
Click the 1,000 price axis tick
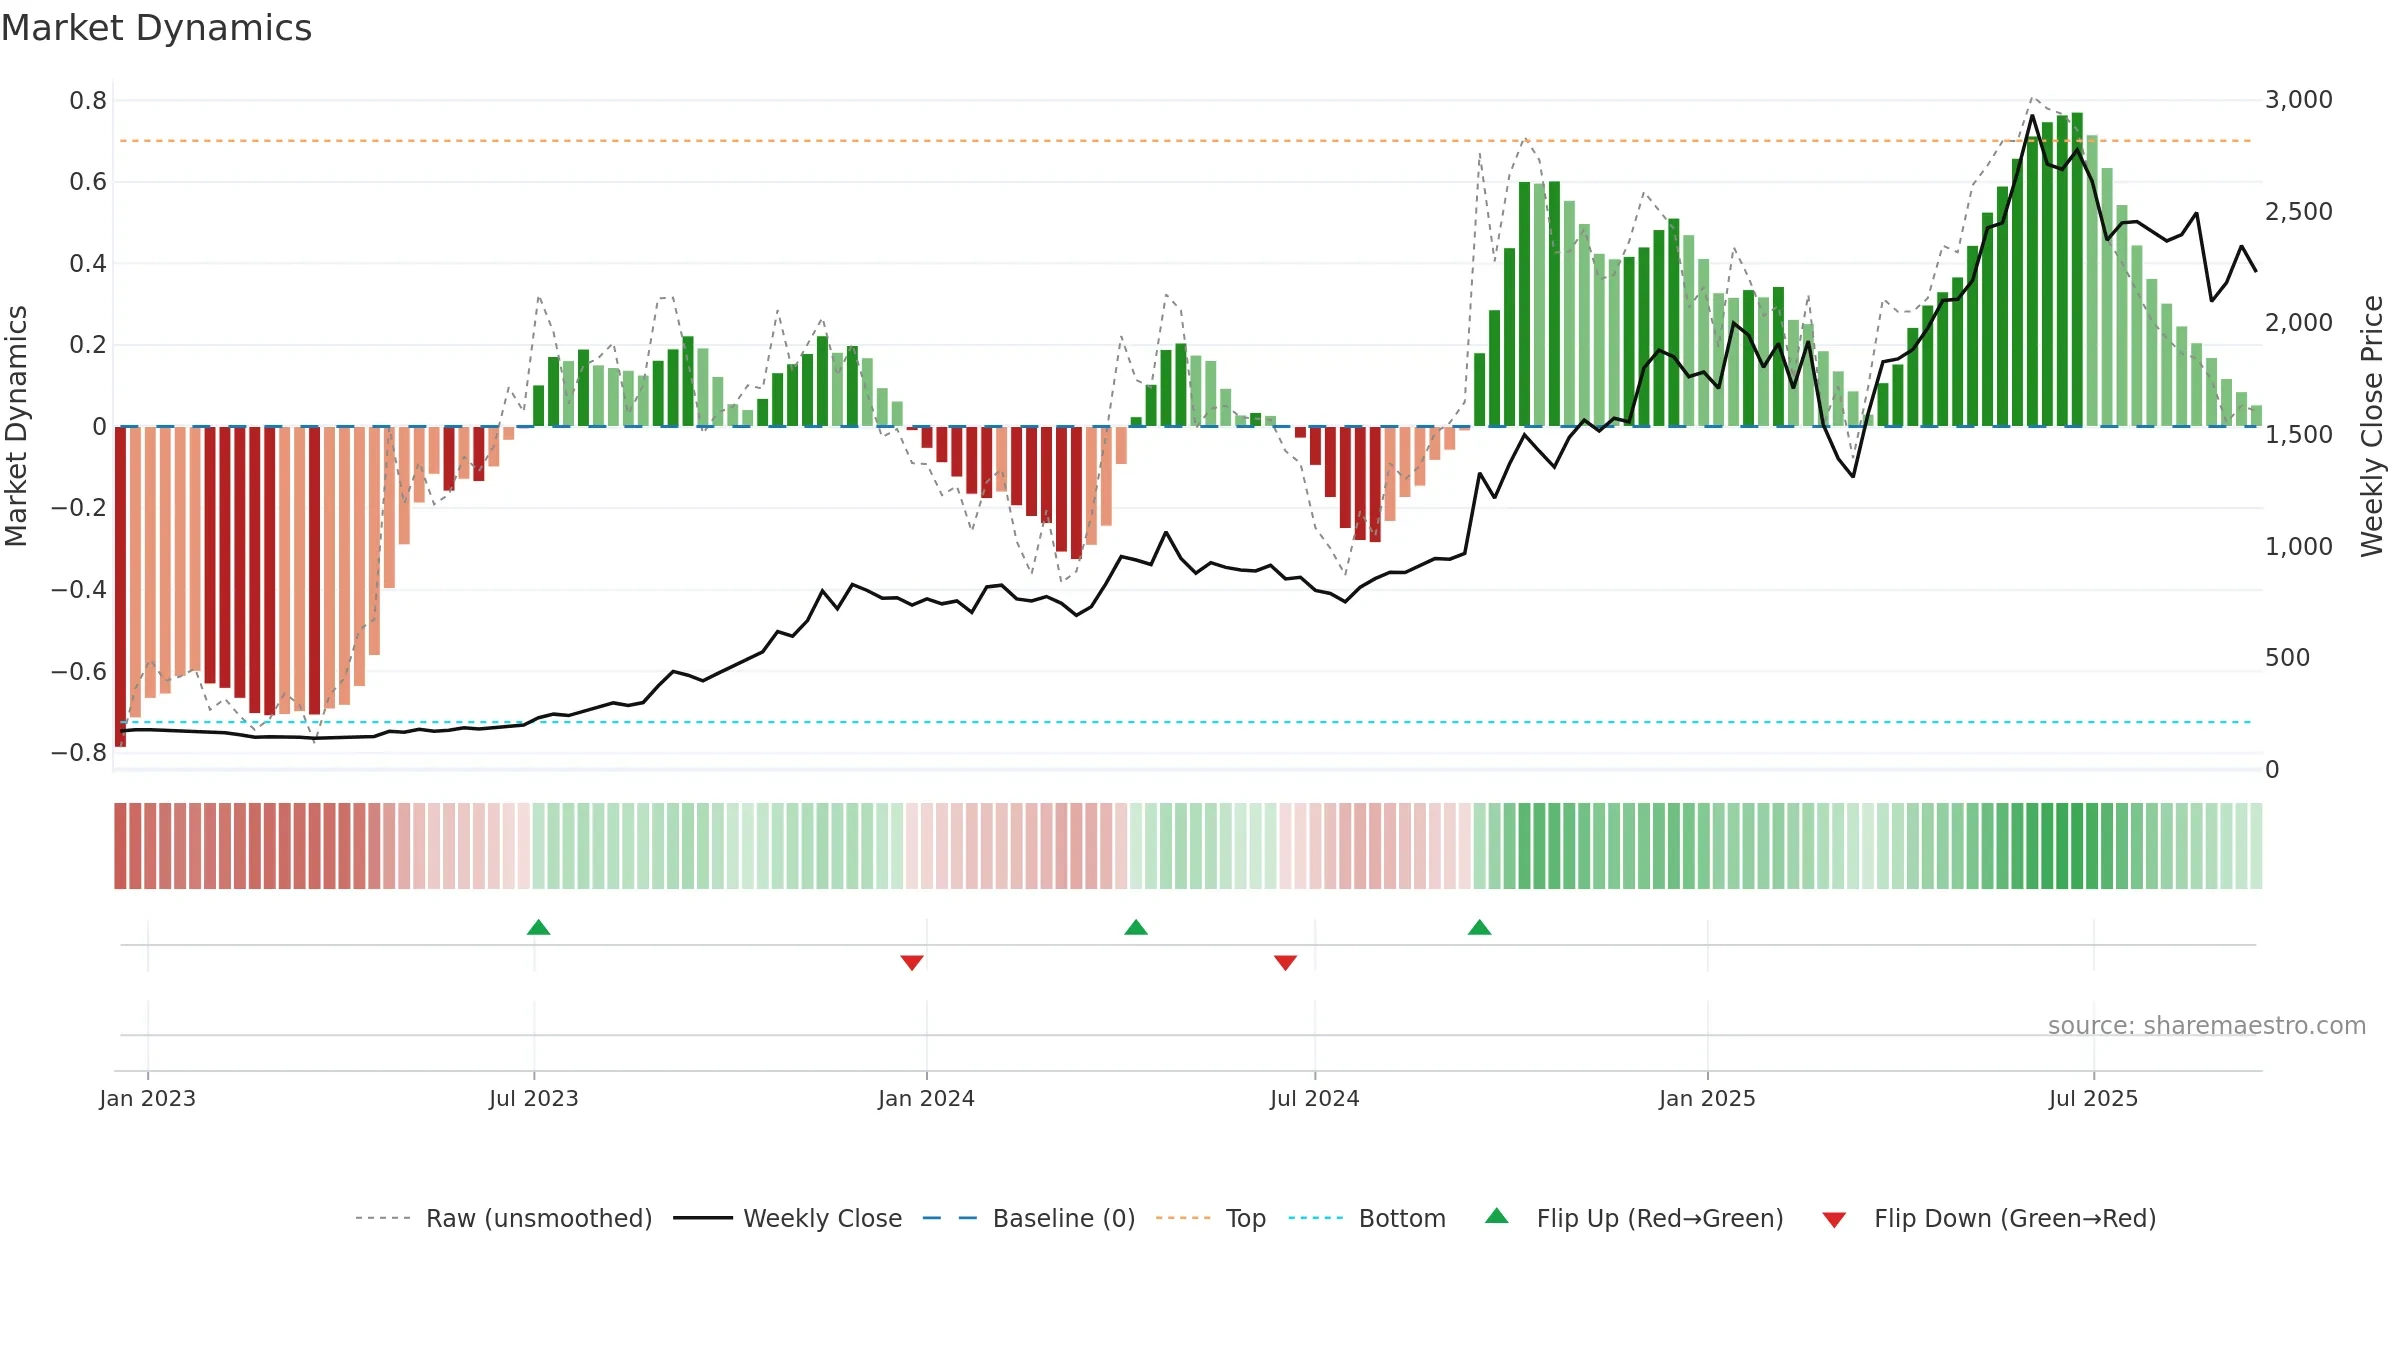[2299, 547]
